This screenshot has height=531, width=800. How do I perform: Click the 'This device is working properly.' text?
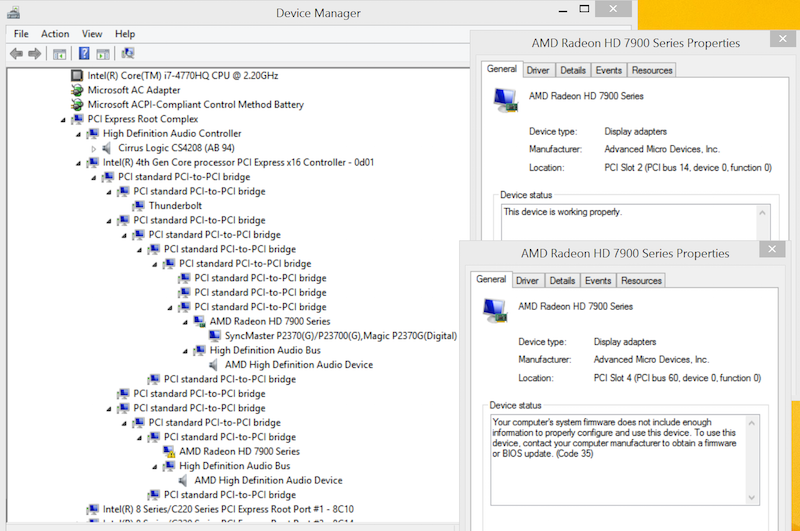pyautogui.click(x=563, y=212)
